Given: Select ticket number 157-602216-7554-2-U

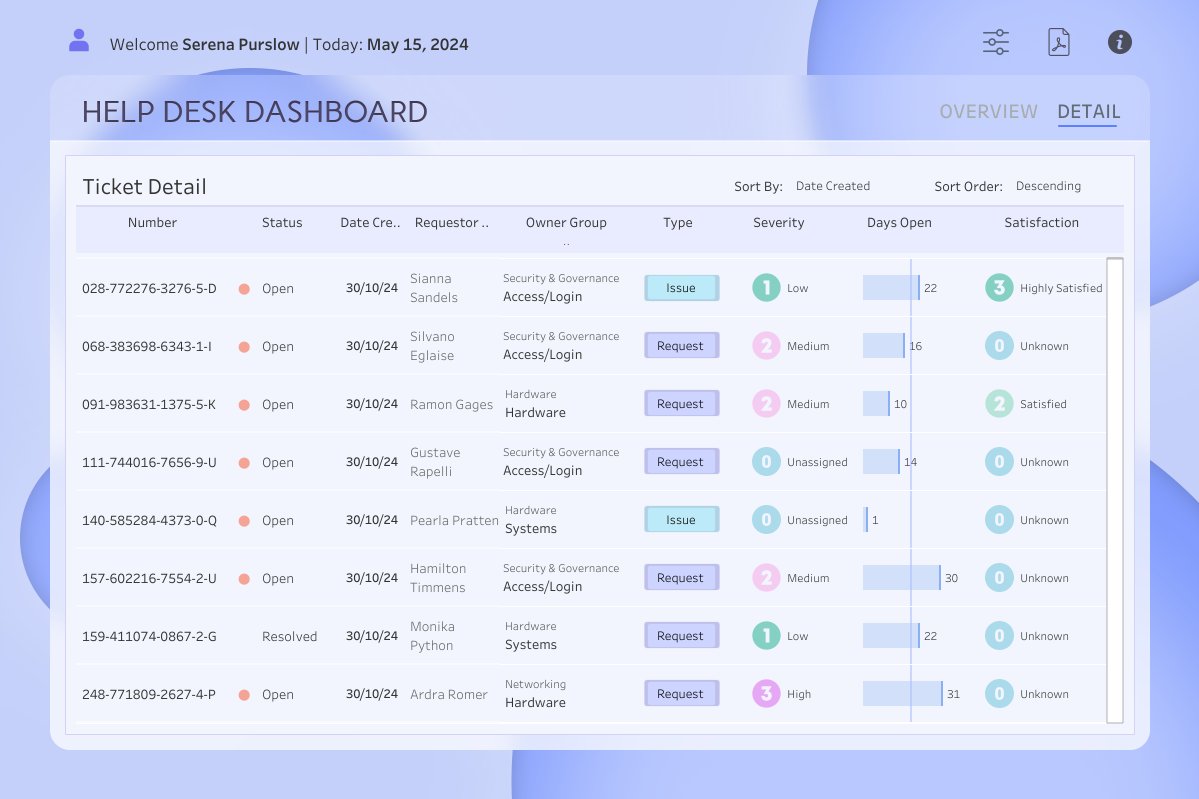Looking at the screenshot, I should pyautogui.click(x=149, y=578).
